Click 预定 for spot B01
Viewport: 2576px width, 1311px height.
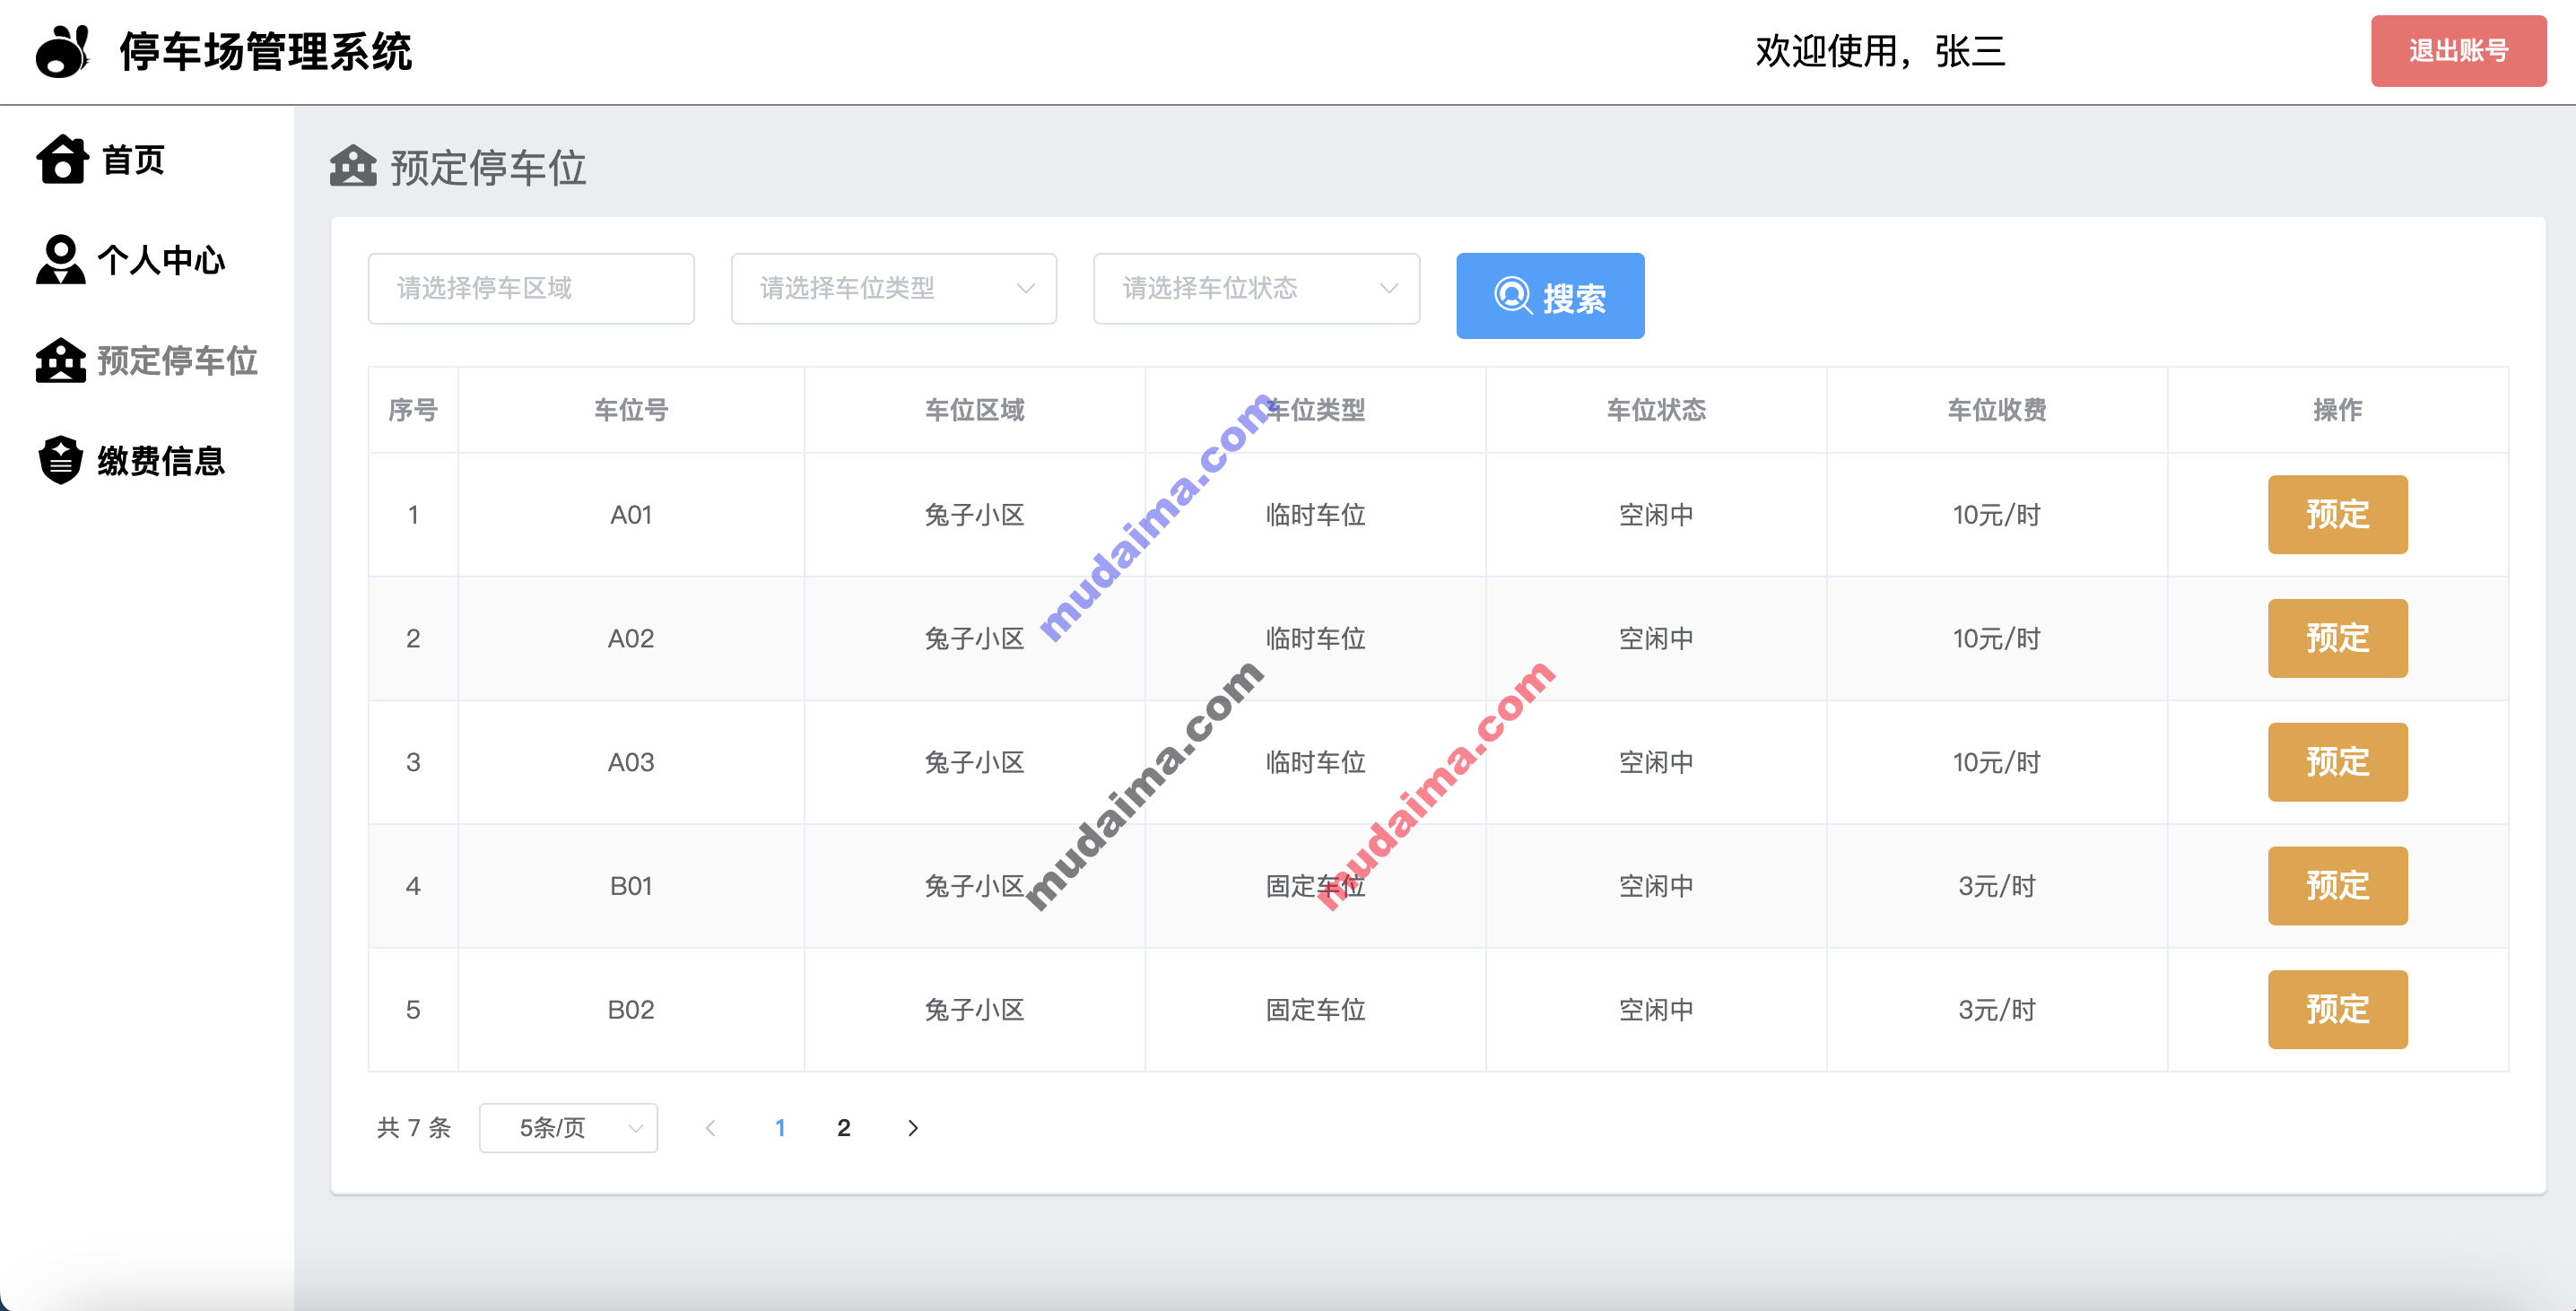2337,886
